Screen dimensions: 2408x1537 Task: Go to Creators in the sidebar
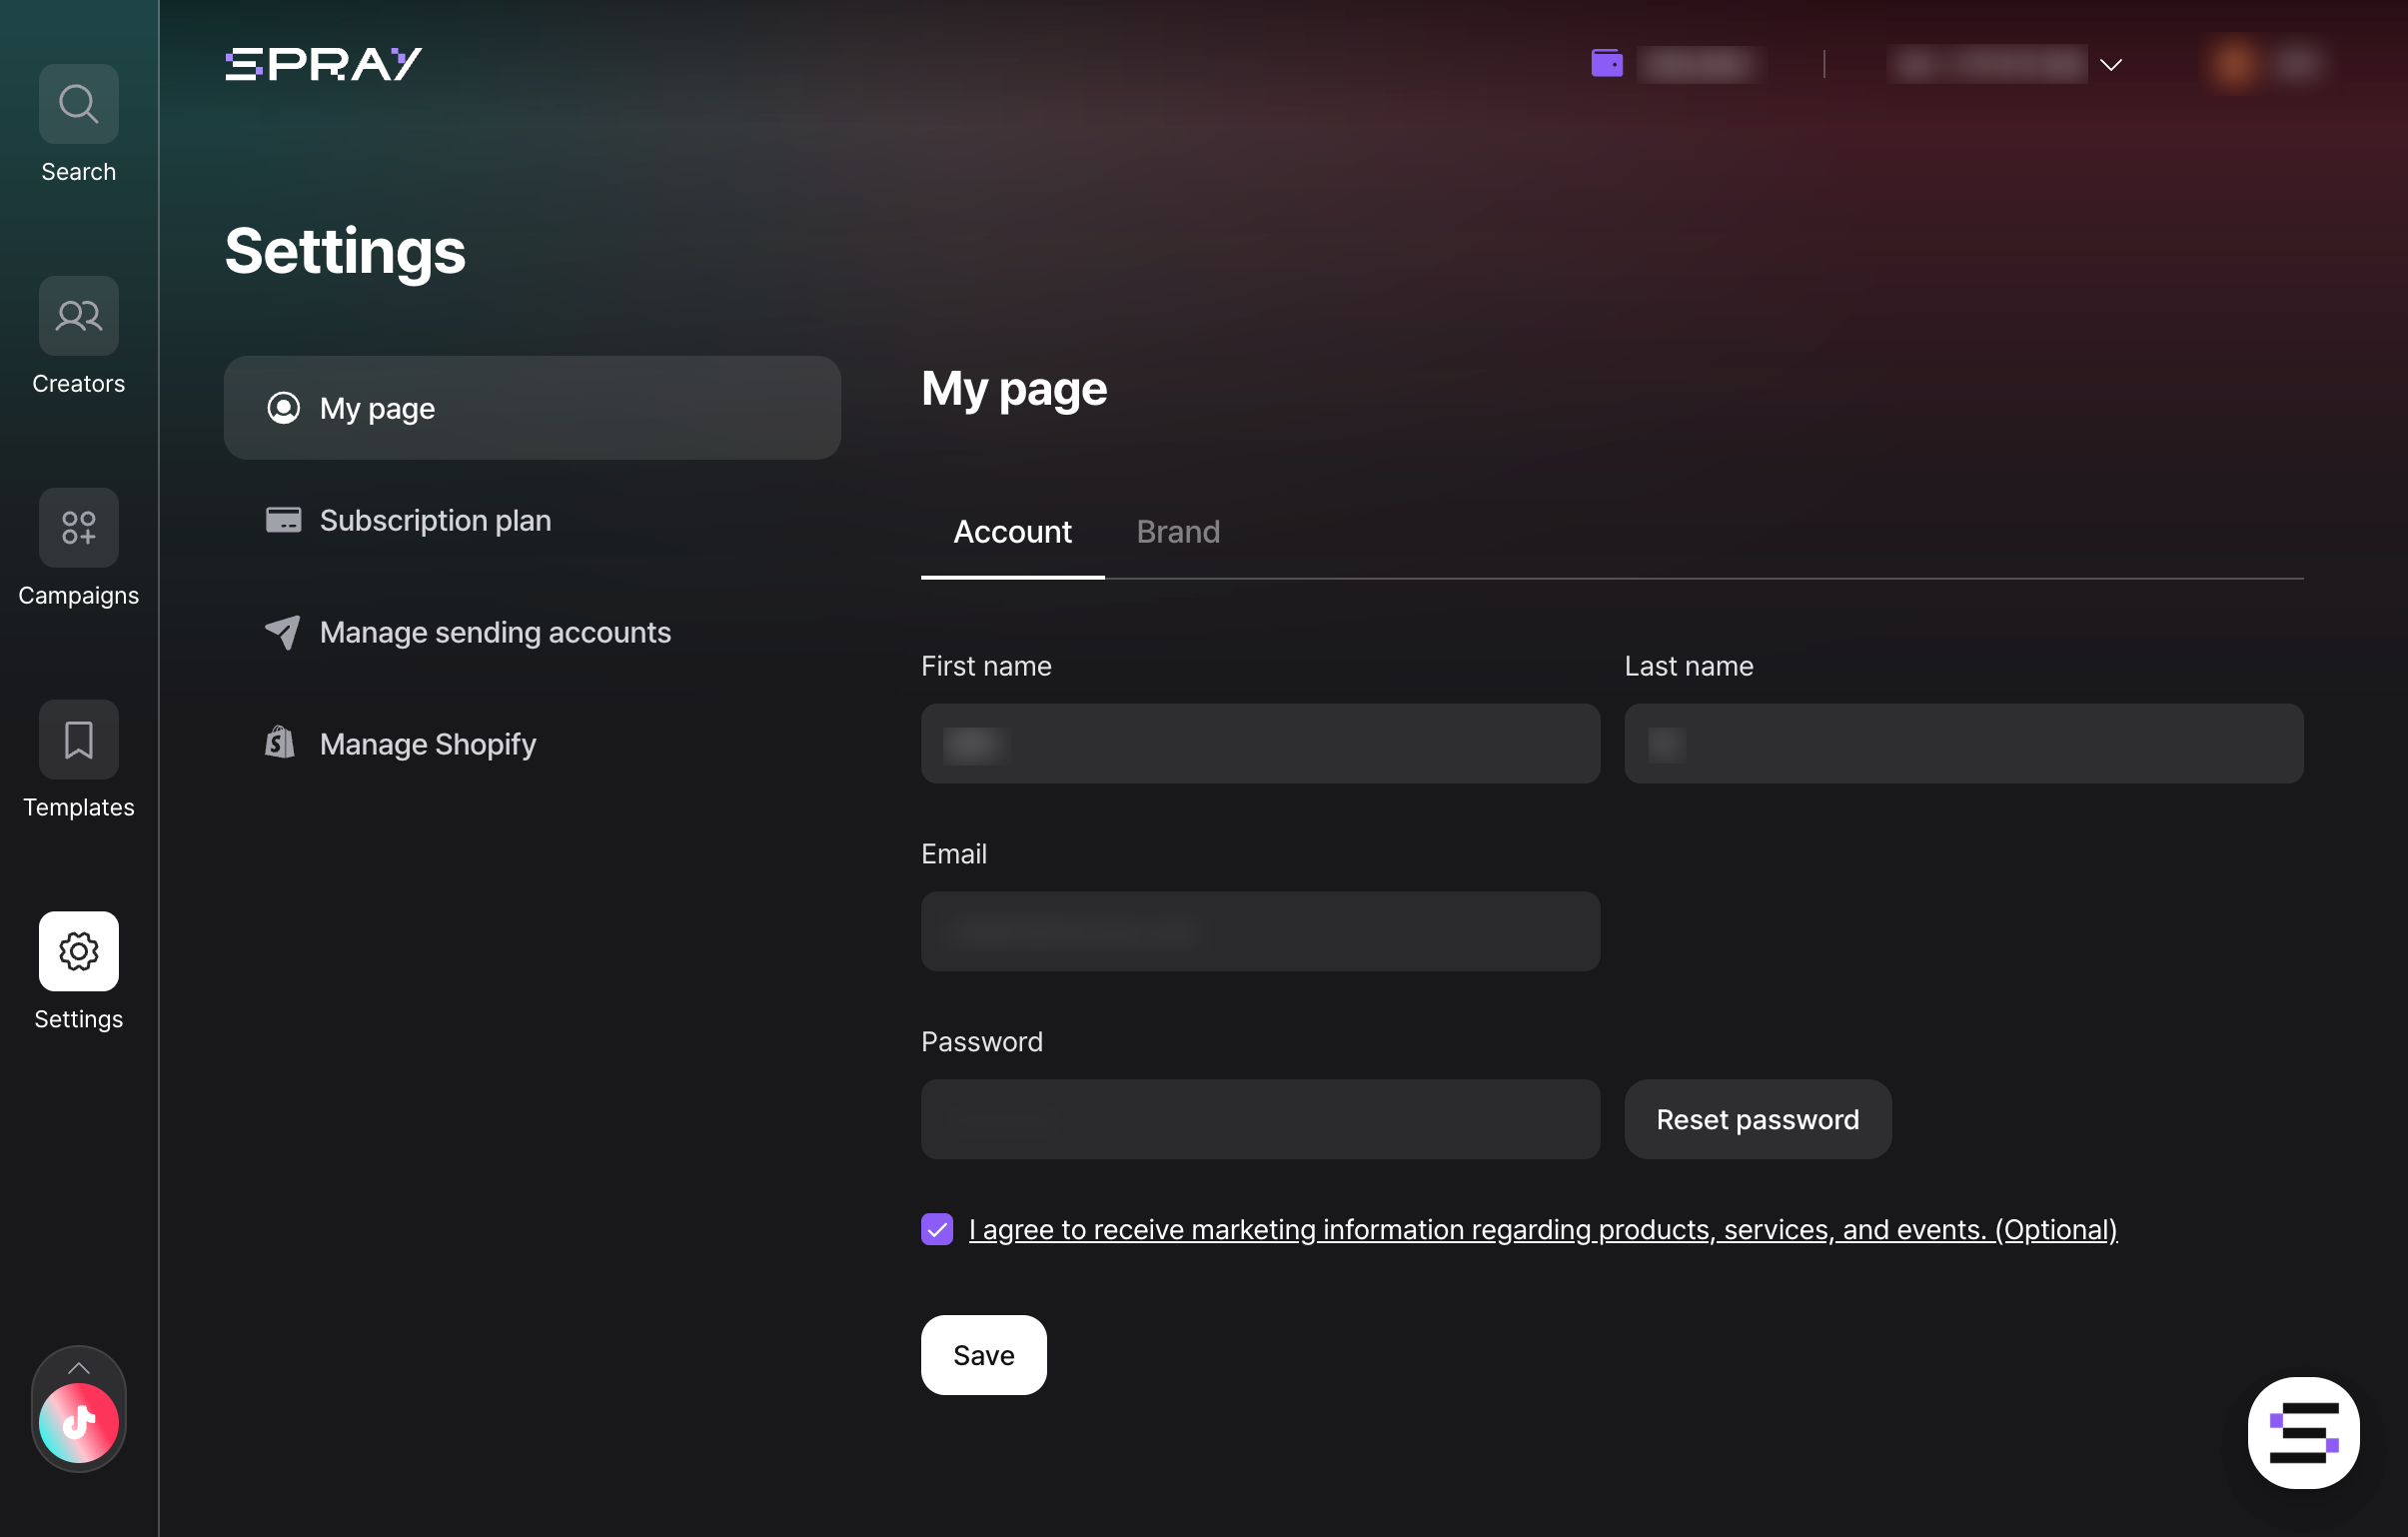[x=78, y=316]
